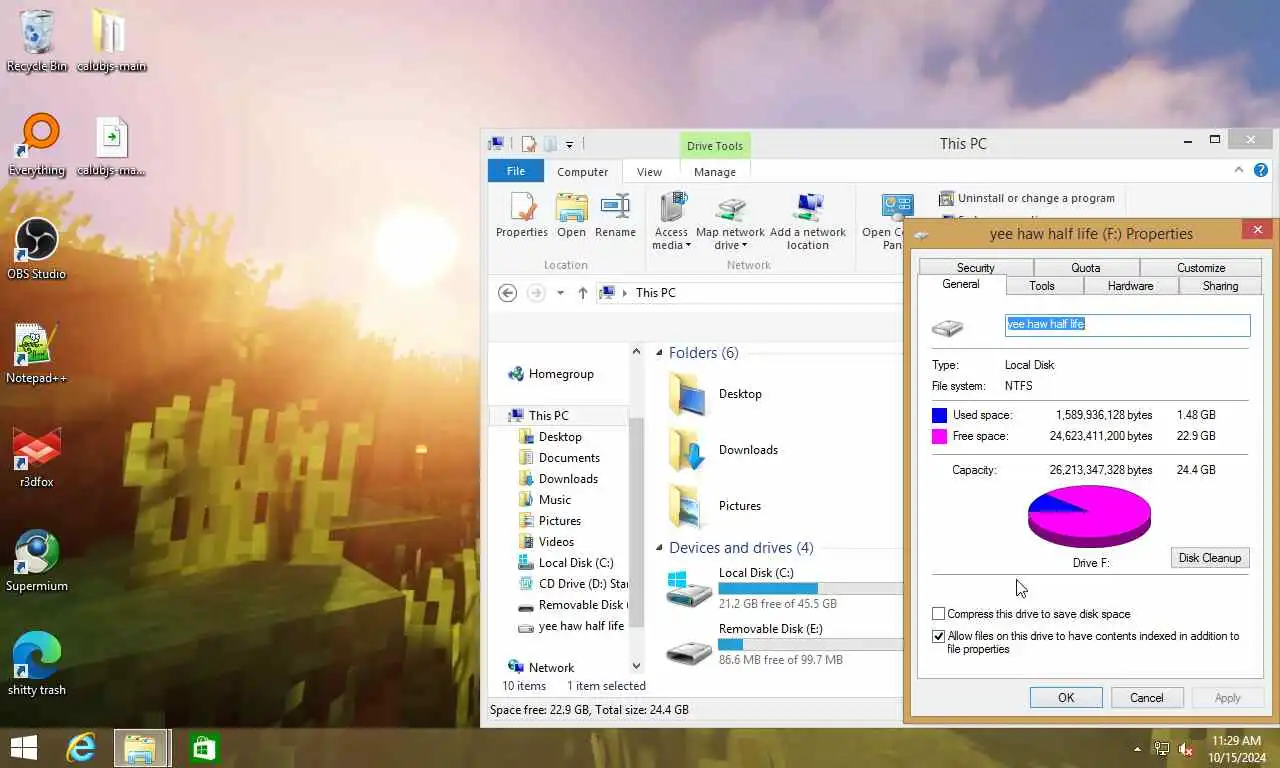1280x768 pixels.
Task: Select Local Disk (C:) drive icon
Action: point(689,588)
